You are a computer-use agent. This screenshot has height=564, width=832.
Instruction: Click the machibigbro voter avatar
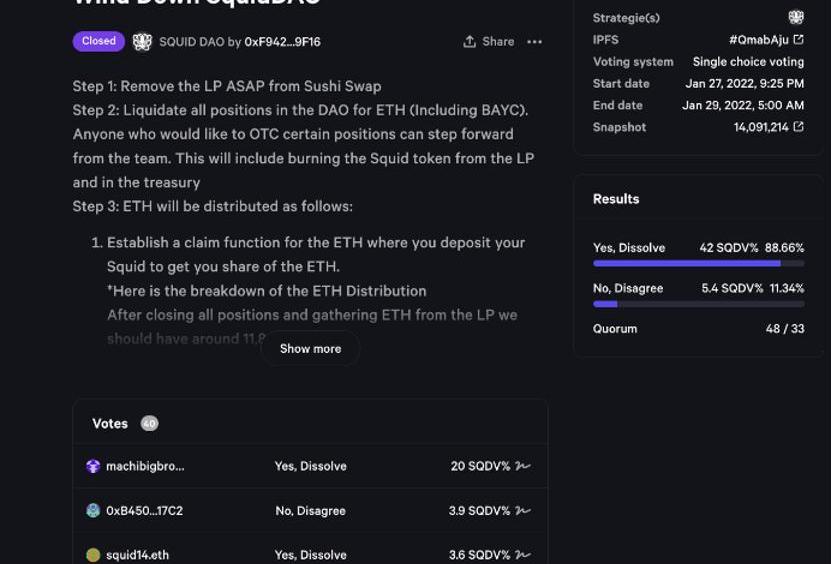pyautogui.click(x=93, y=466)
